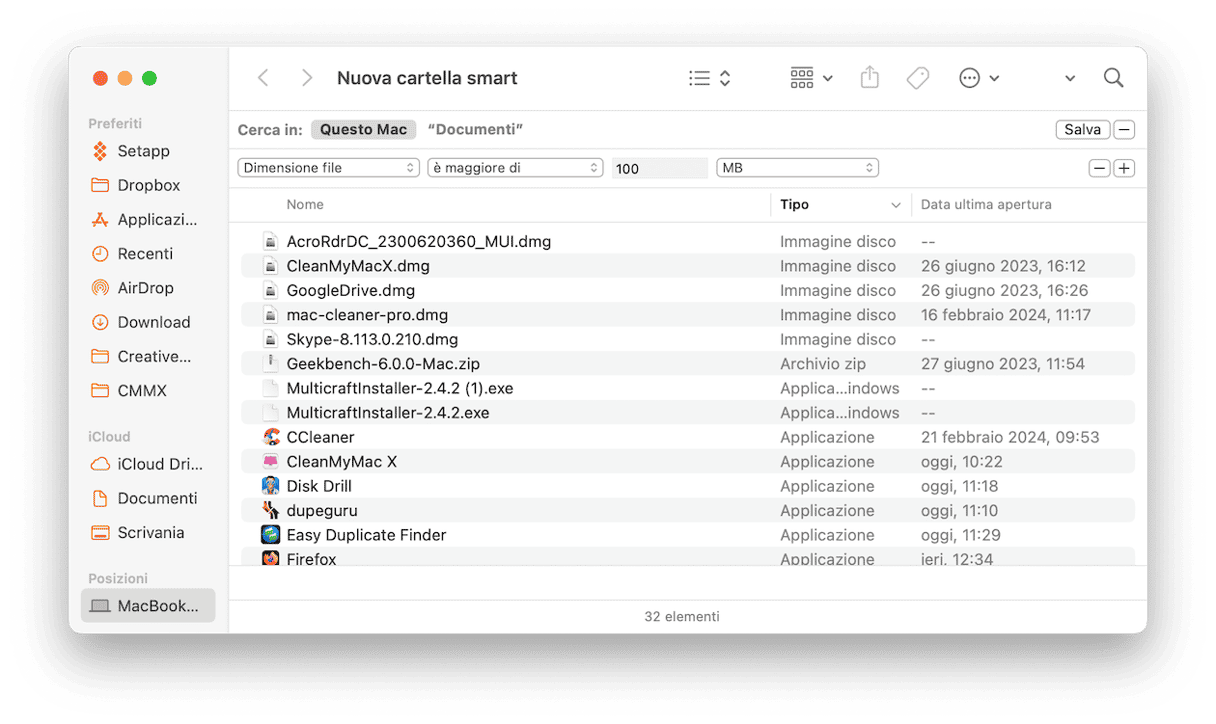Click the date 27 giugno 2023, 11:54
1216x724 pixels.
coord(1003,364)
